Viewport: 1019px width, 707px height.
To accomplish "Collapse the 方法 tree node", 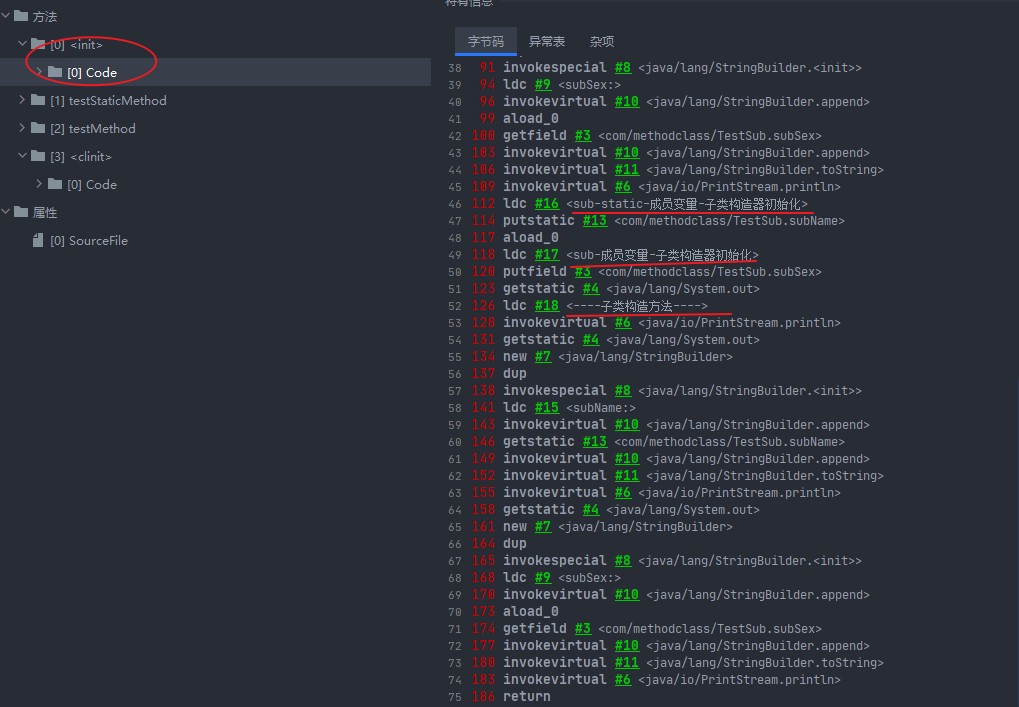I will [6, 16].
